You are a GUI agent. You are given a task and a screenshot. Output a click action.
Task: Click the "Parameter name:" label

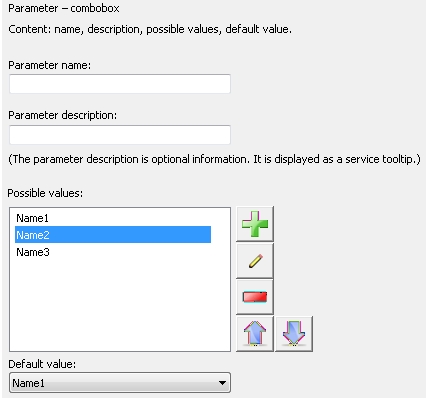49,65
